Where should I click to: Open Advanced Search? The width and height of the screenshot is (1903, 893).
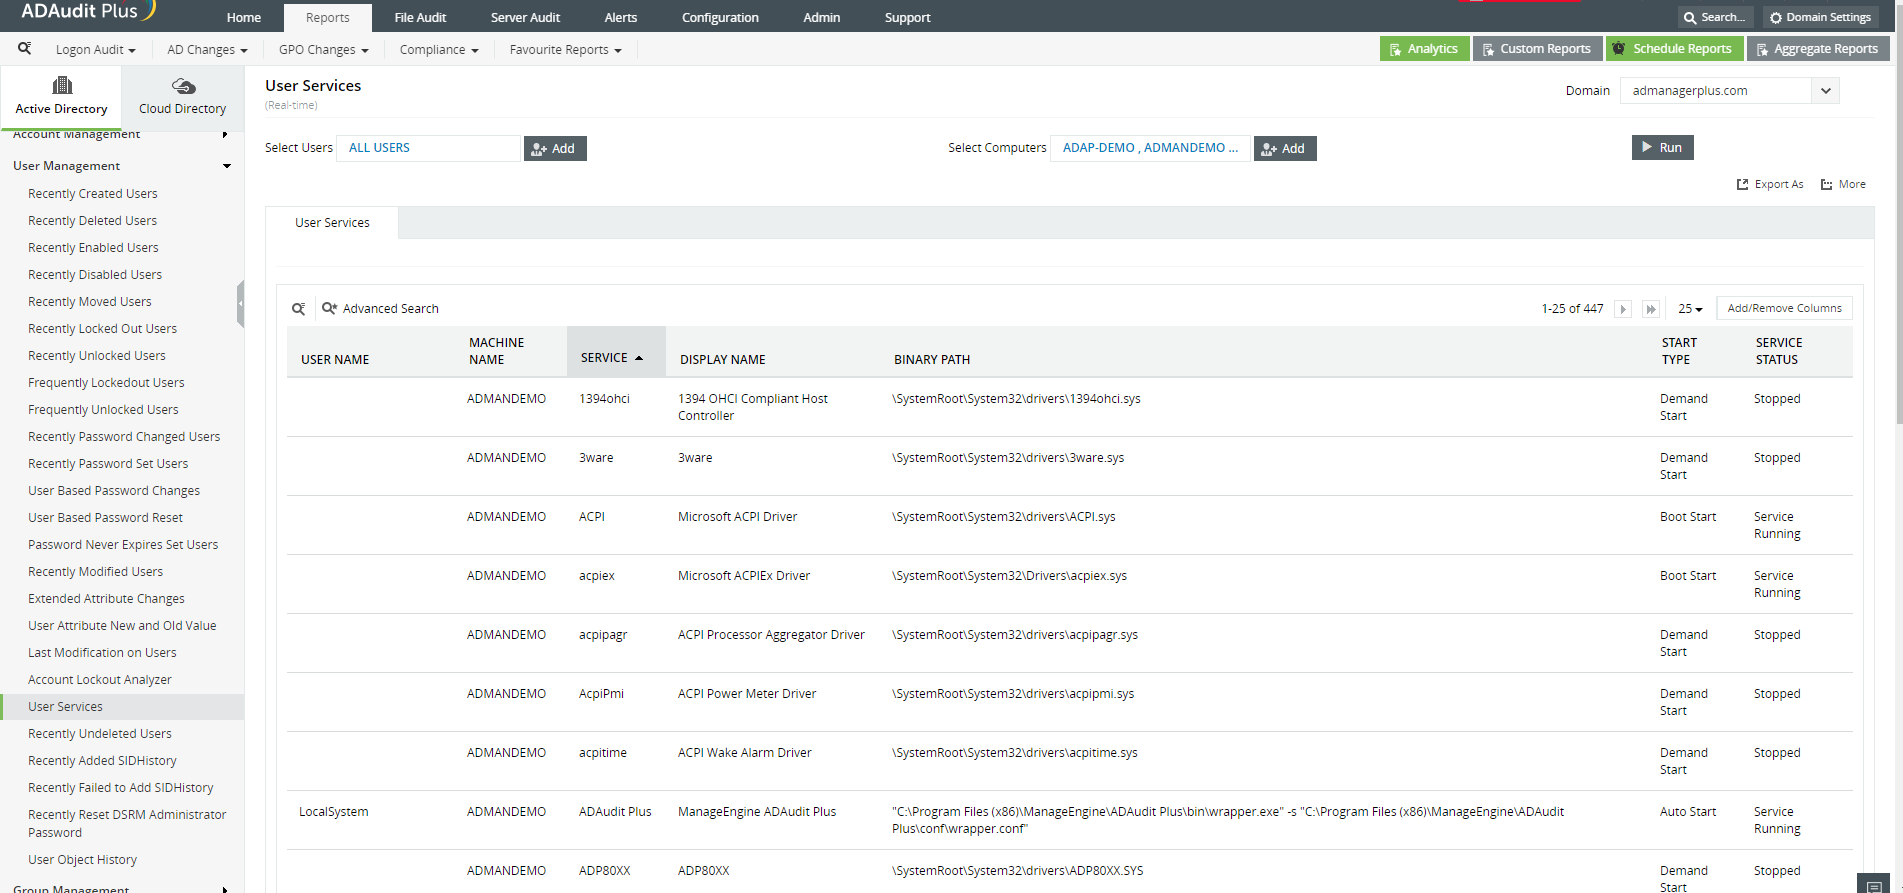tap(380, 309)
